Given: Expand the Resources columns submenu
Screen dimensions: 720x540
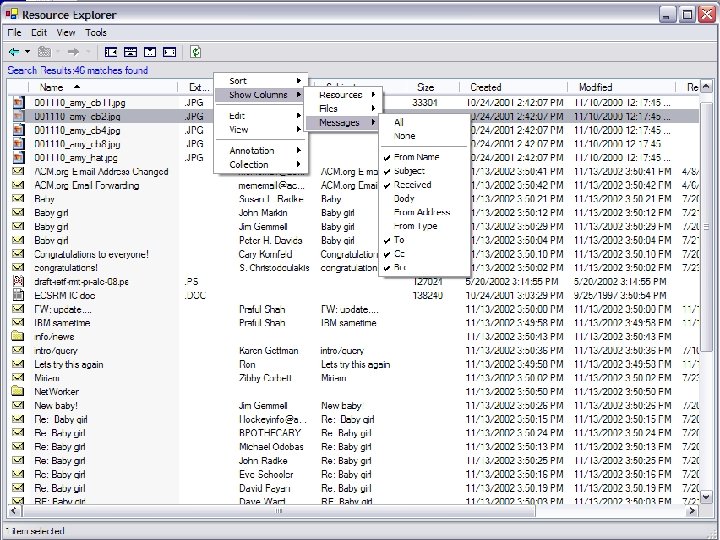Looking at the screenshot, I should tap(343, 95).
